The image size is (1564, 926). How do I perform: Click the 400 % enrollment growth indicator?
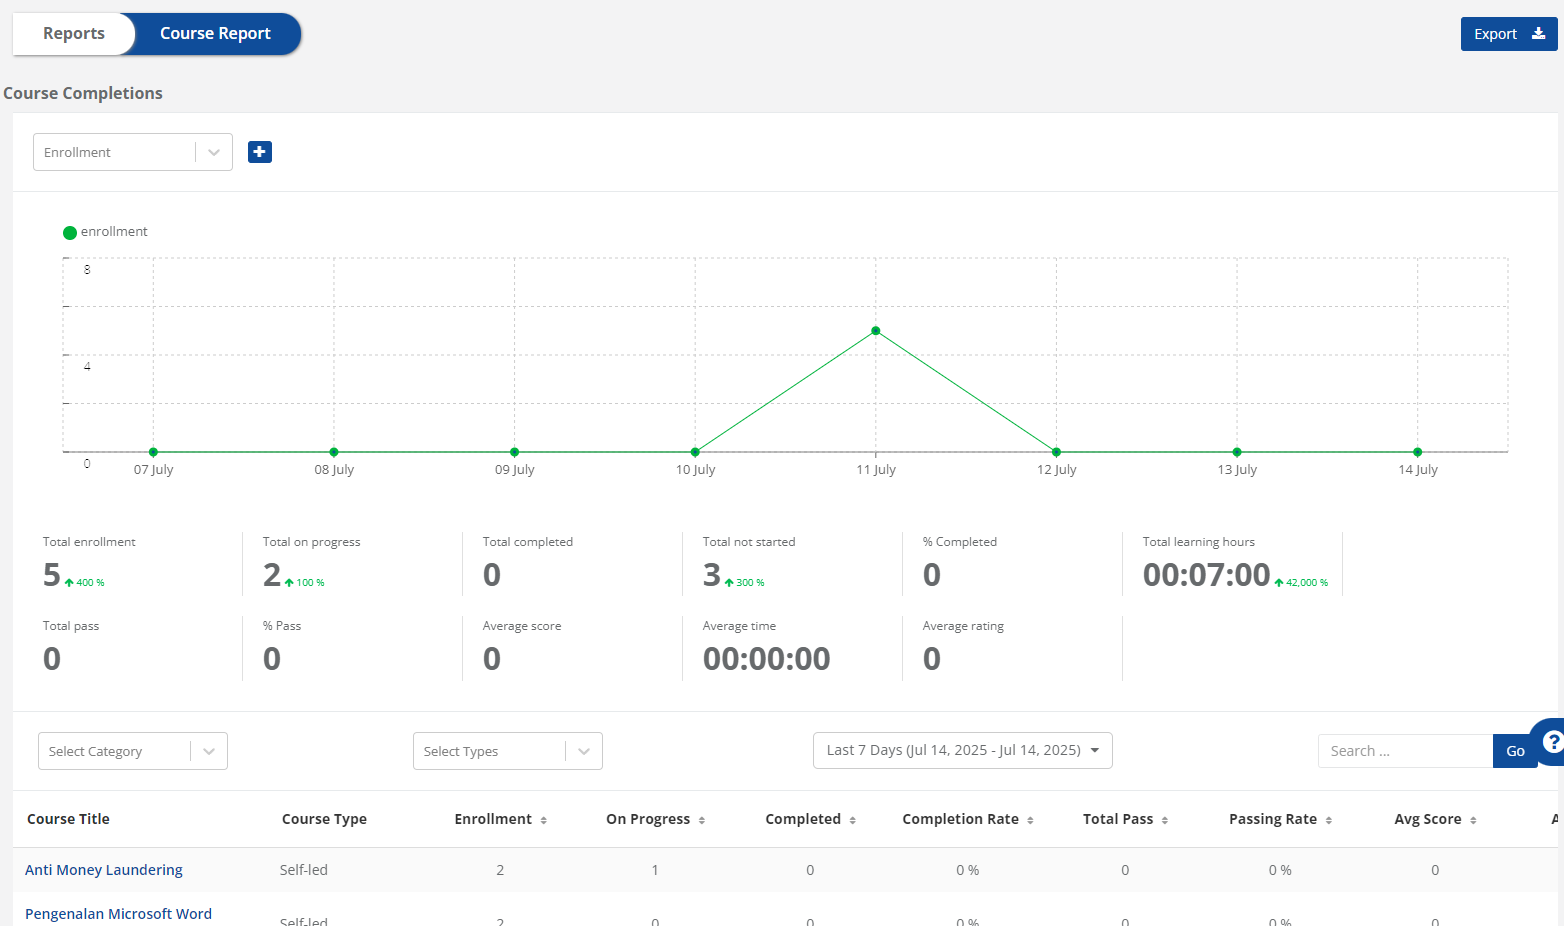pyautogui.click(x=85, y=583)
